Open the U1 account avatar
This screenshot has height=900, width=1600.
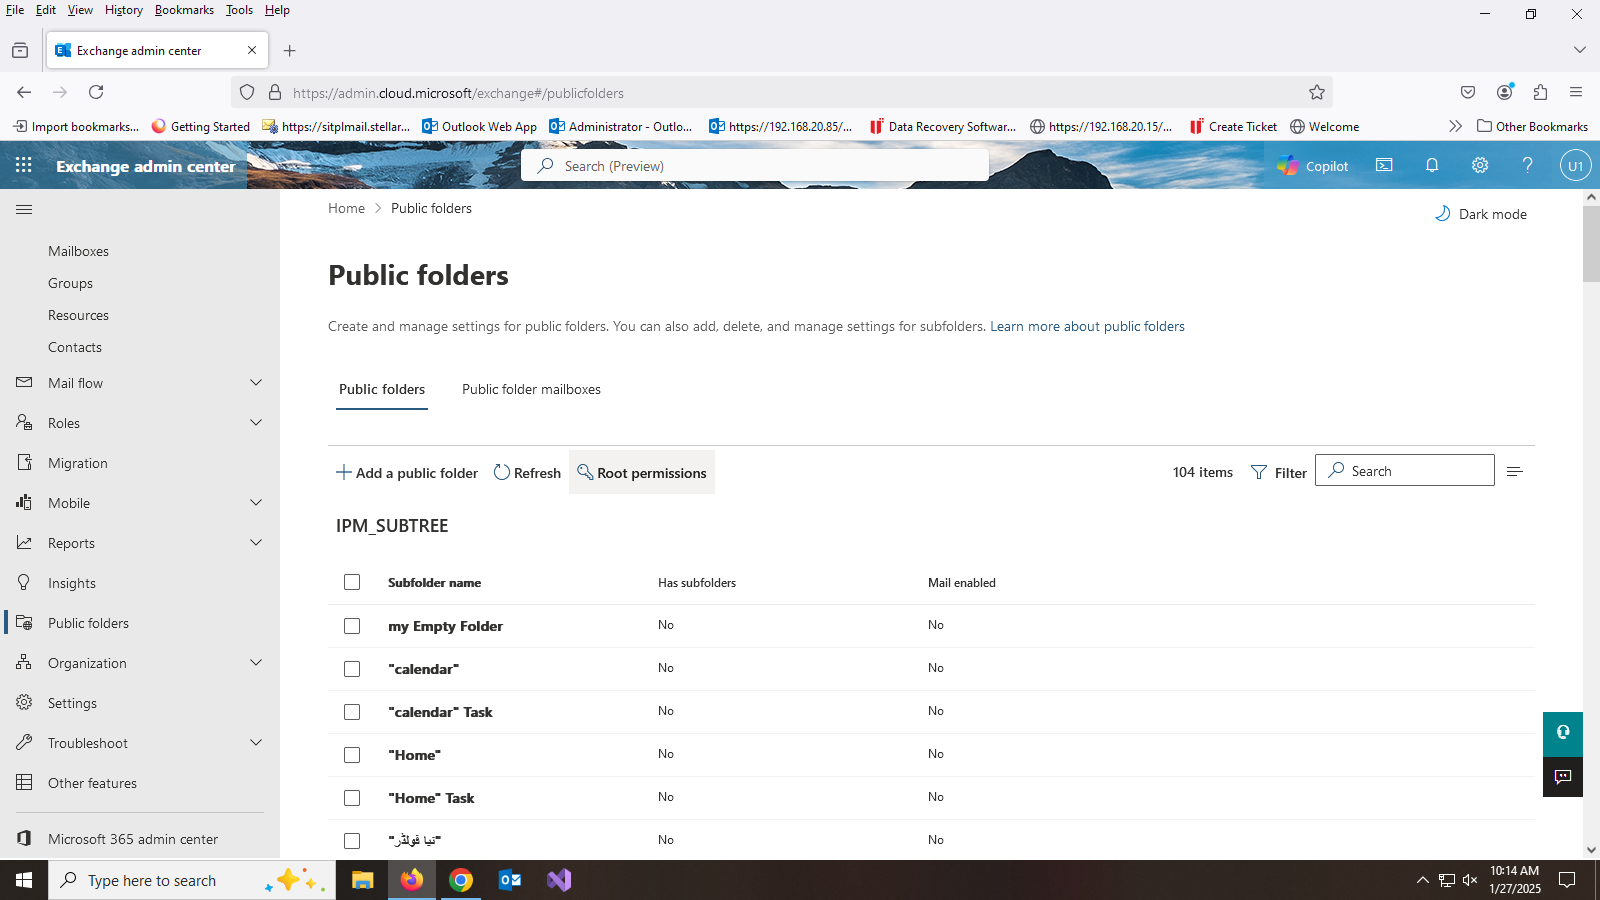point(1576,166)
